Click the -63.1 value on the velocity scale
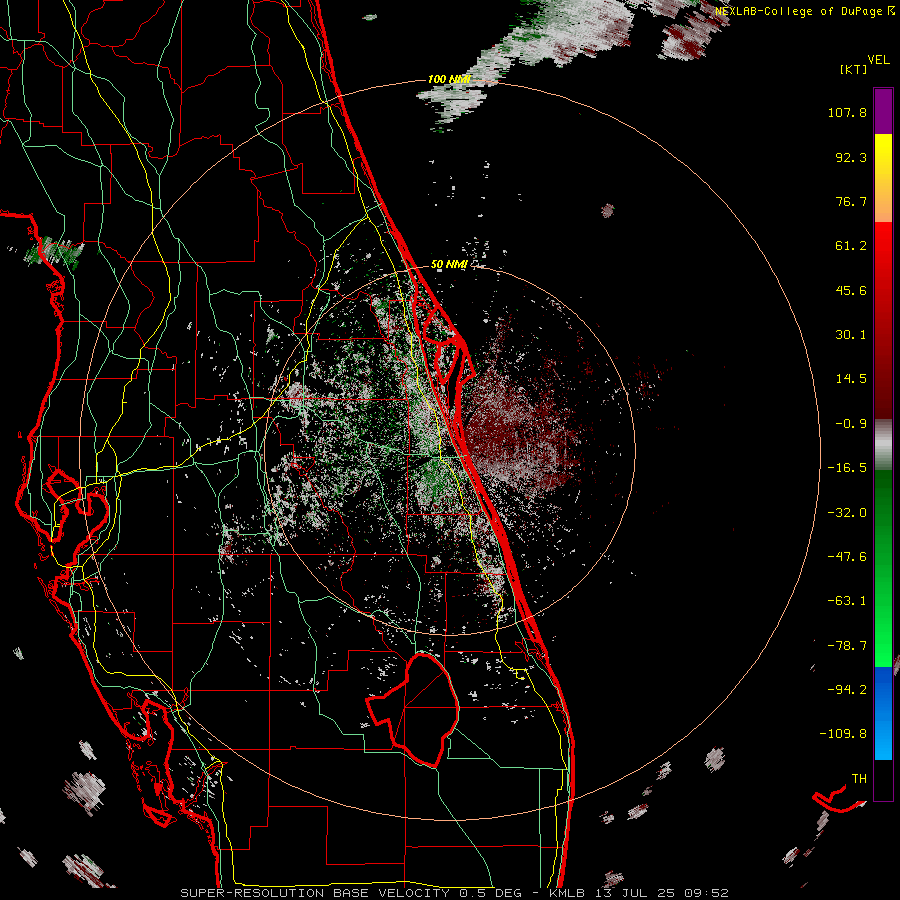The image size is (900, 900). [x=847, y=601]
